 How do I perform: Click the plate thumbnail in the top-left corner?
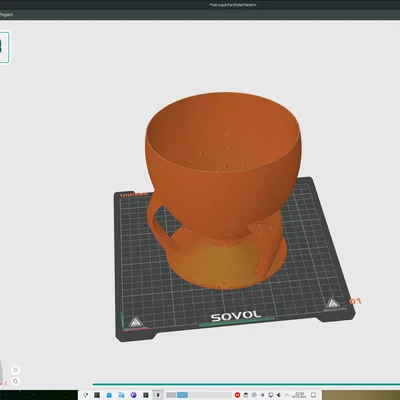coord(4,47)
